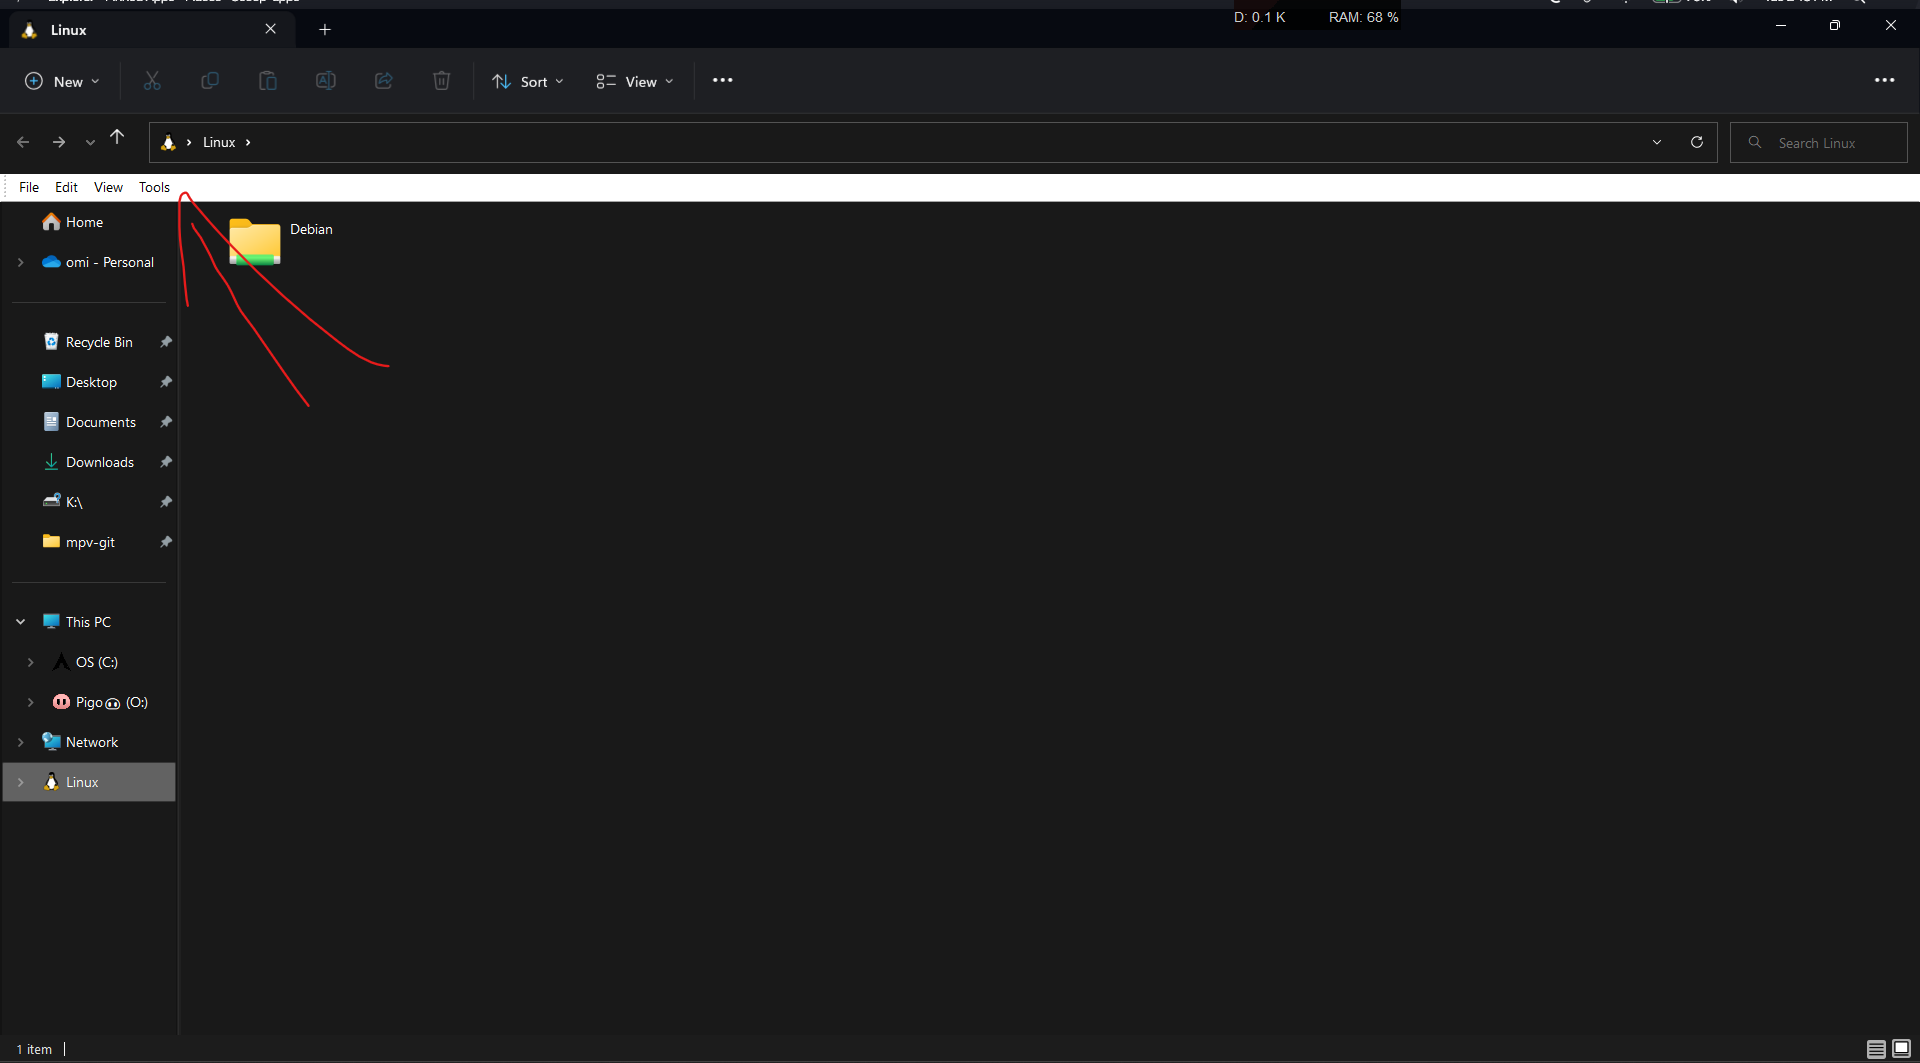Click the Linux breadcrumb in address bar
This screenshot has height=1063, width=1920.
[219, 142]
